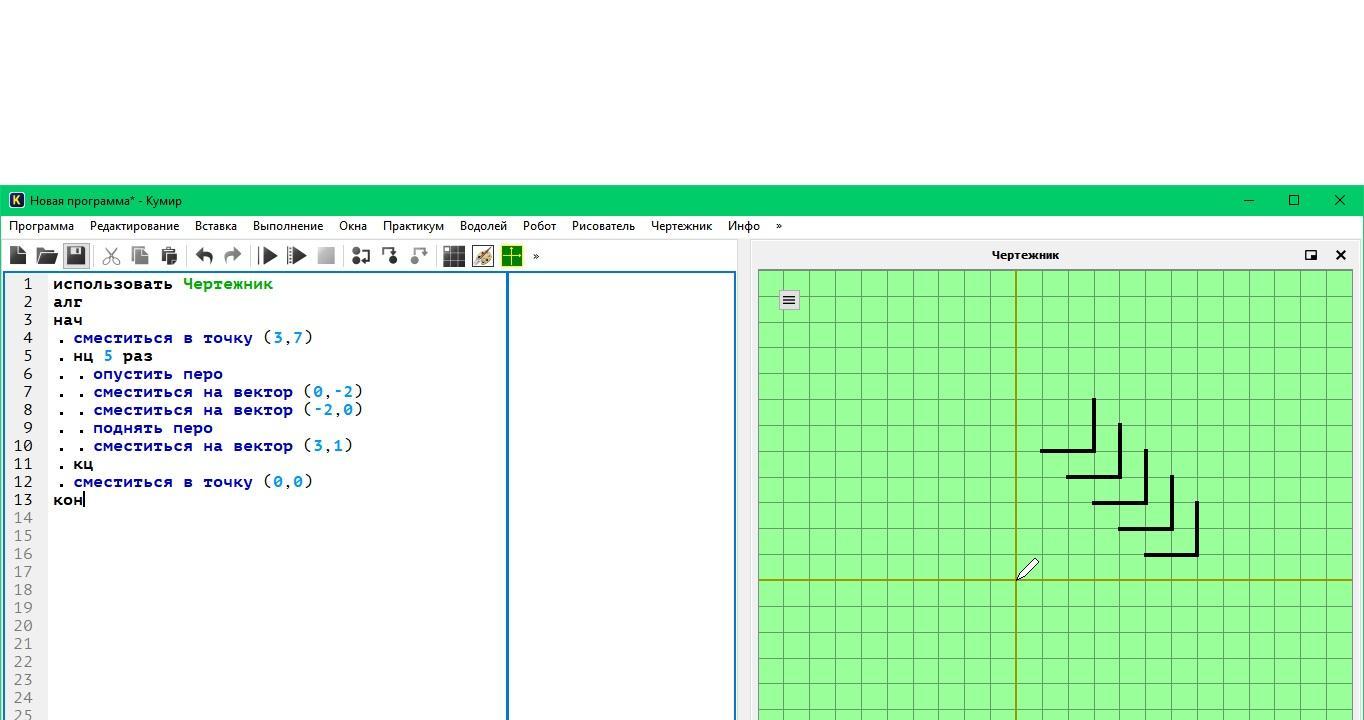Create a new program file
The height and width of the screenshot is (720, 1364).
(x=18, y=256)
